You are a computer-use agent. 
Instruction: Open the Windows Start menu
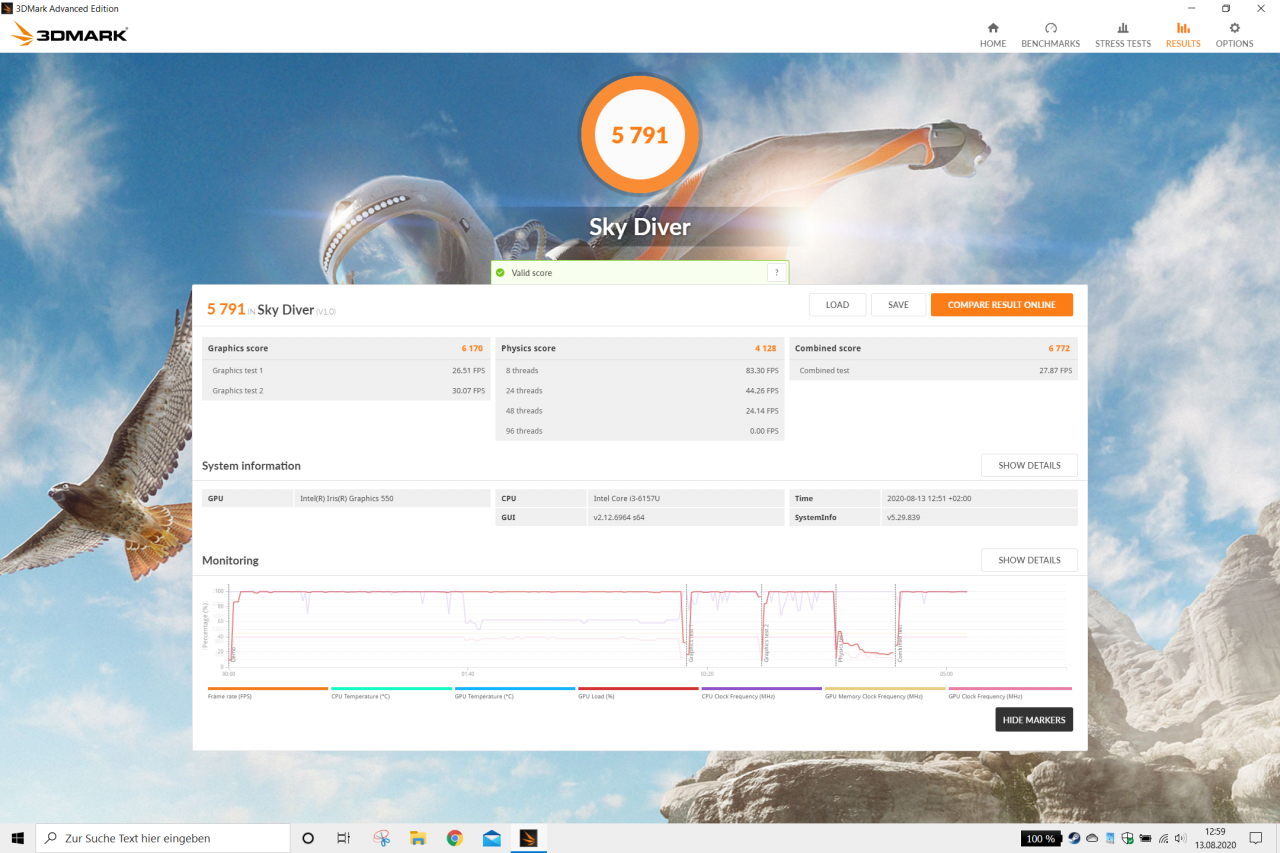point(17,838)
